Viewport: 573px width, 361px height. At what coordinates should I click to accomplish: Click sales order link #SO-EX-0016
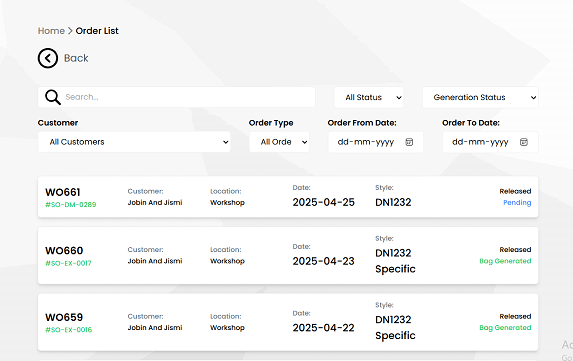pos(68,330)
